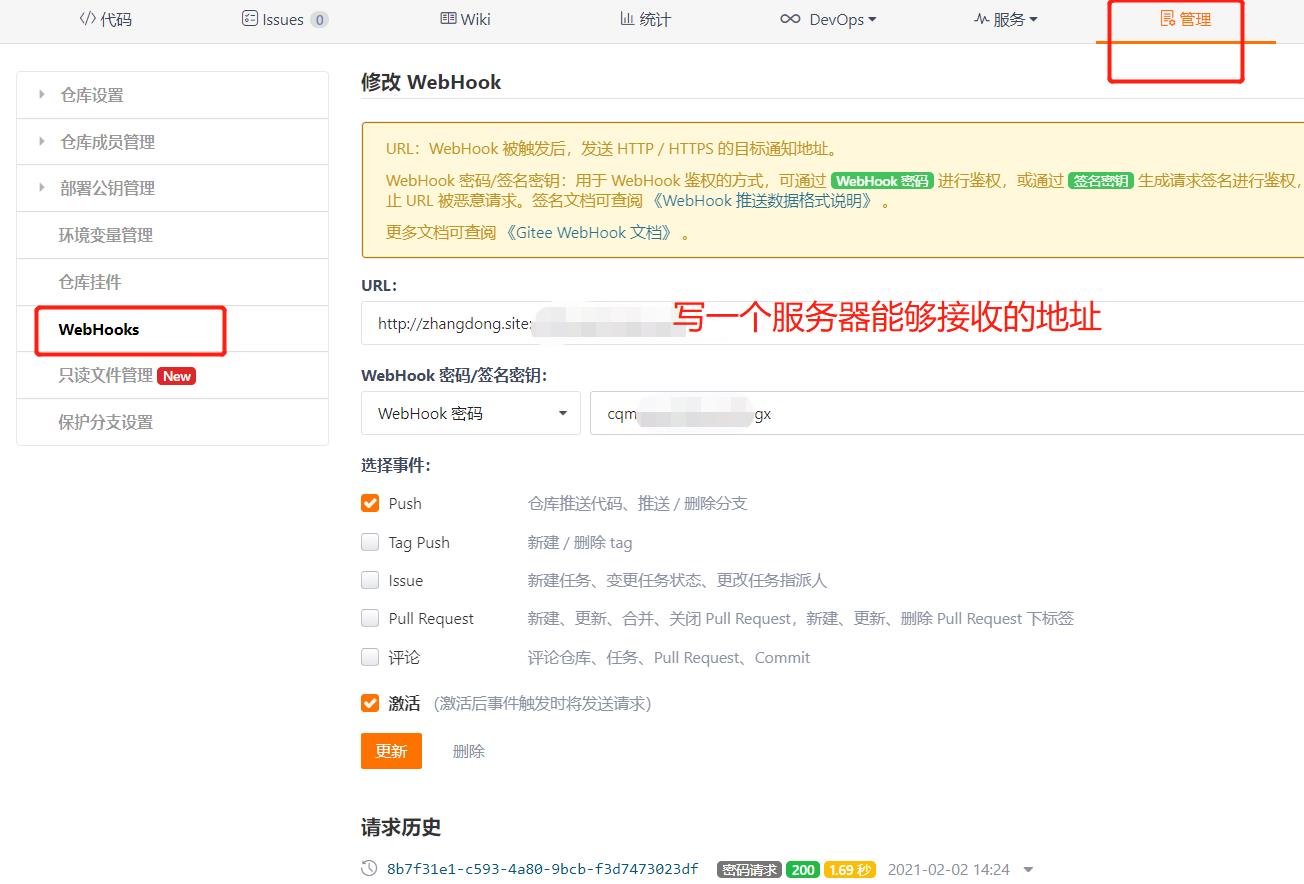Expand request history entry details arrow

[1028, 870]
